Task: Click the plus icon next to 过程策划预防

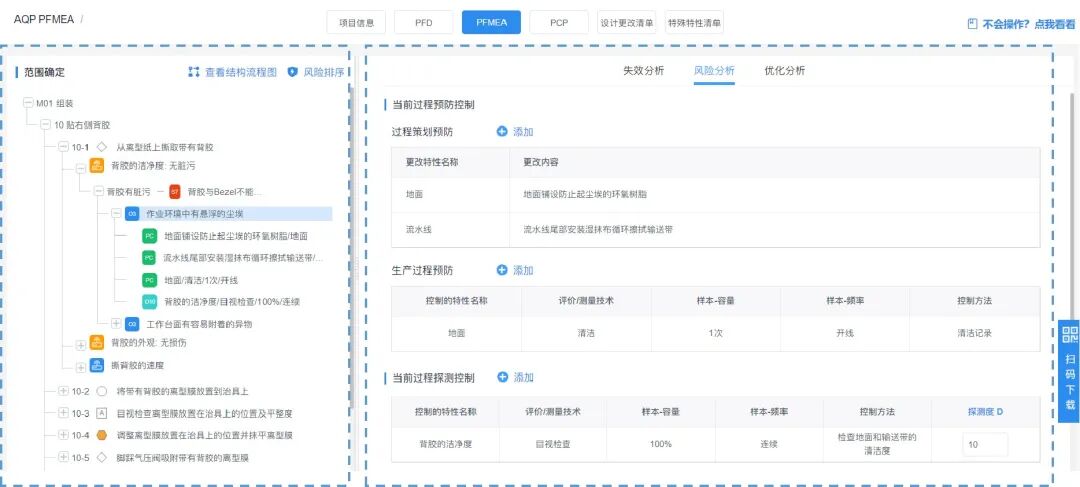Action: [x=502, y=132]
